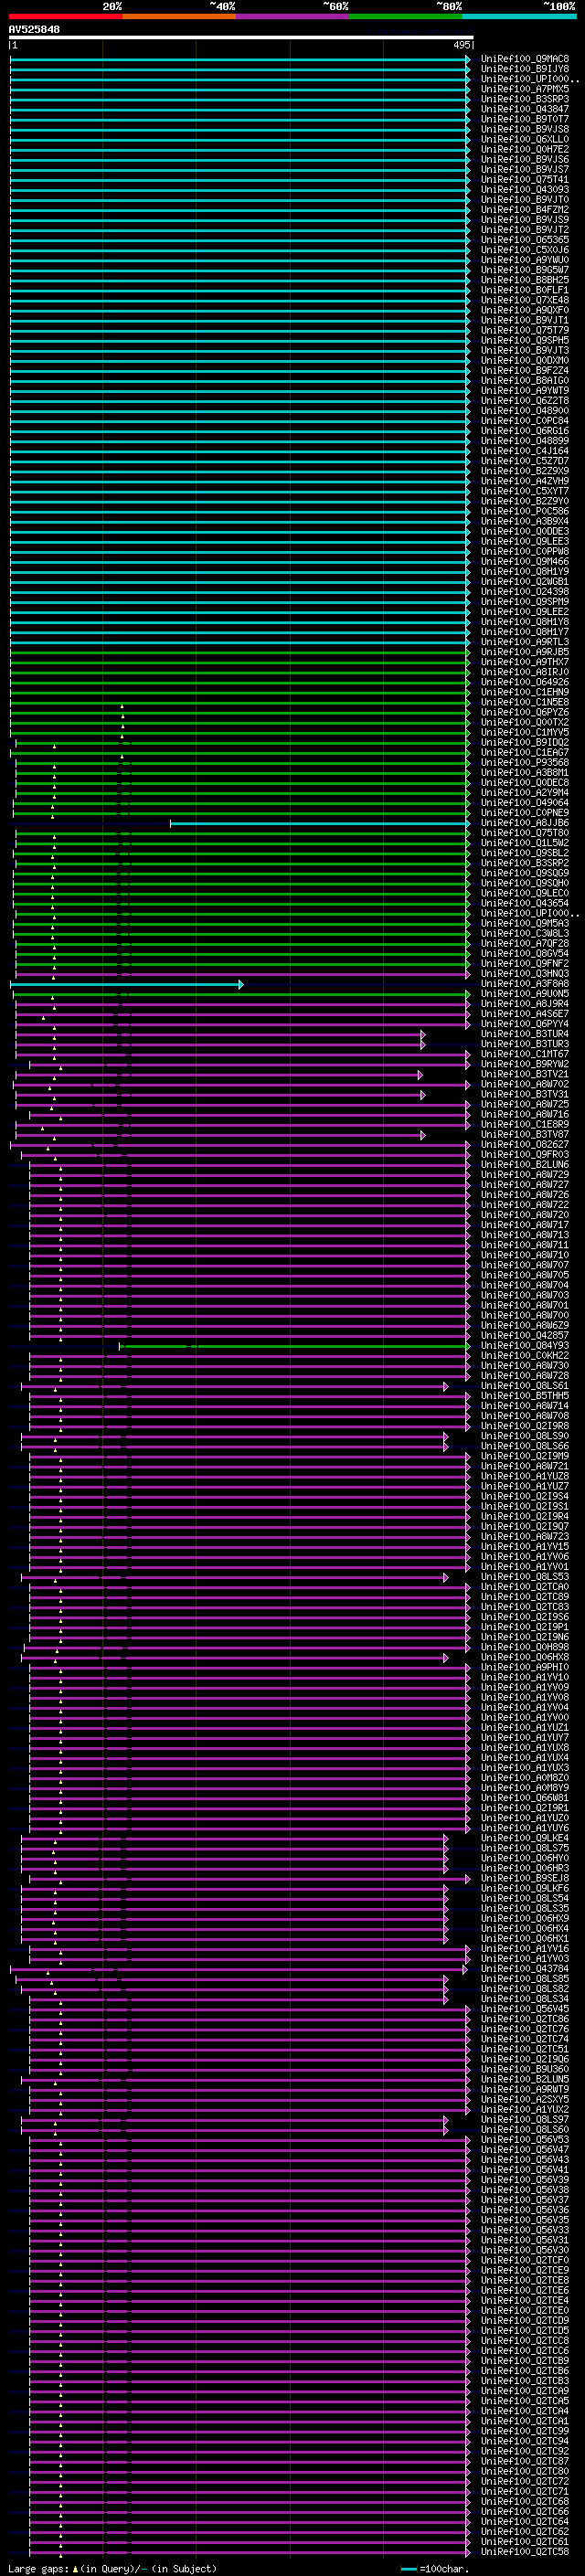The width and height of the screenshot is (585, 2576).
Task: Click hit label UniRef100_B9SEJ8
Action: coord(525,1878)
